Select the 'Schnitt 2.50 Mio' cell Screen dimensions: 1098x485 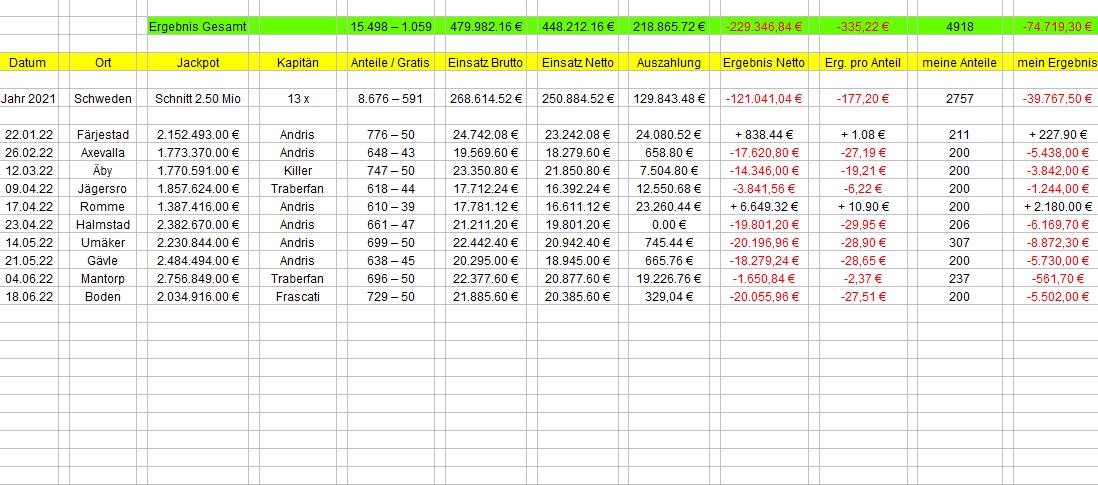point(198,99)
